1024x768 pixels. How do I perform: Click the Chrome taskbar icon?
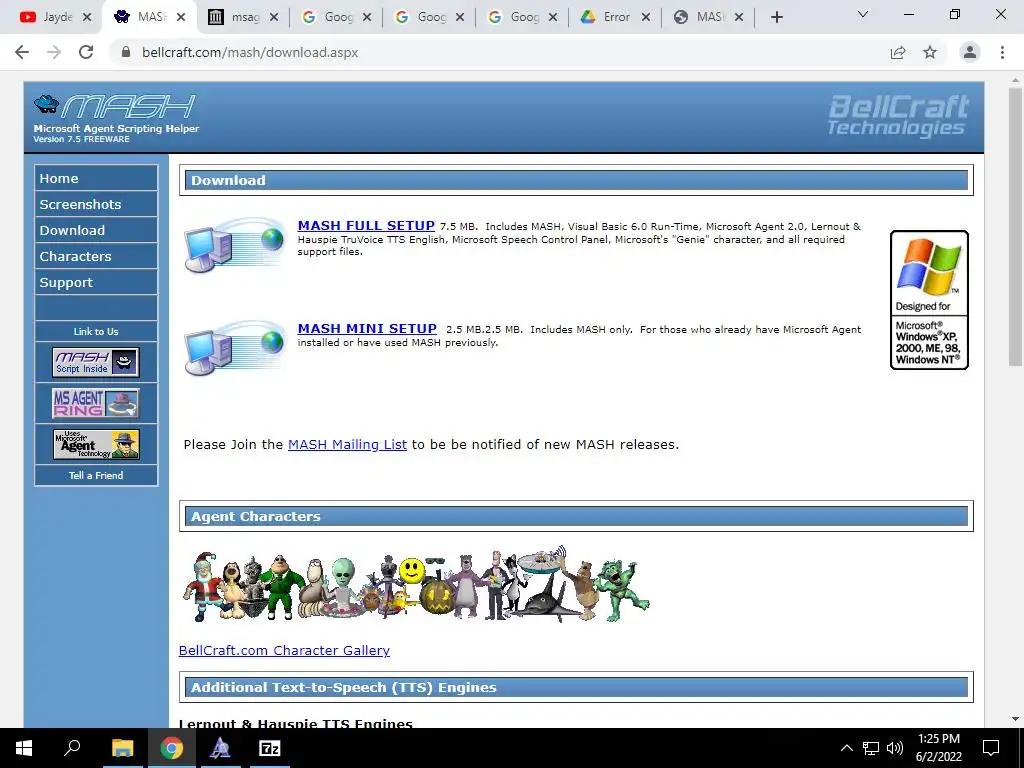[x=172, y=748]
